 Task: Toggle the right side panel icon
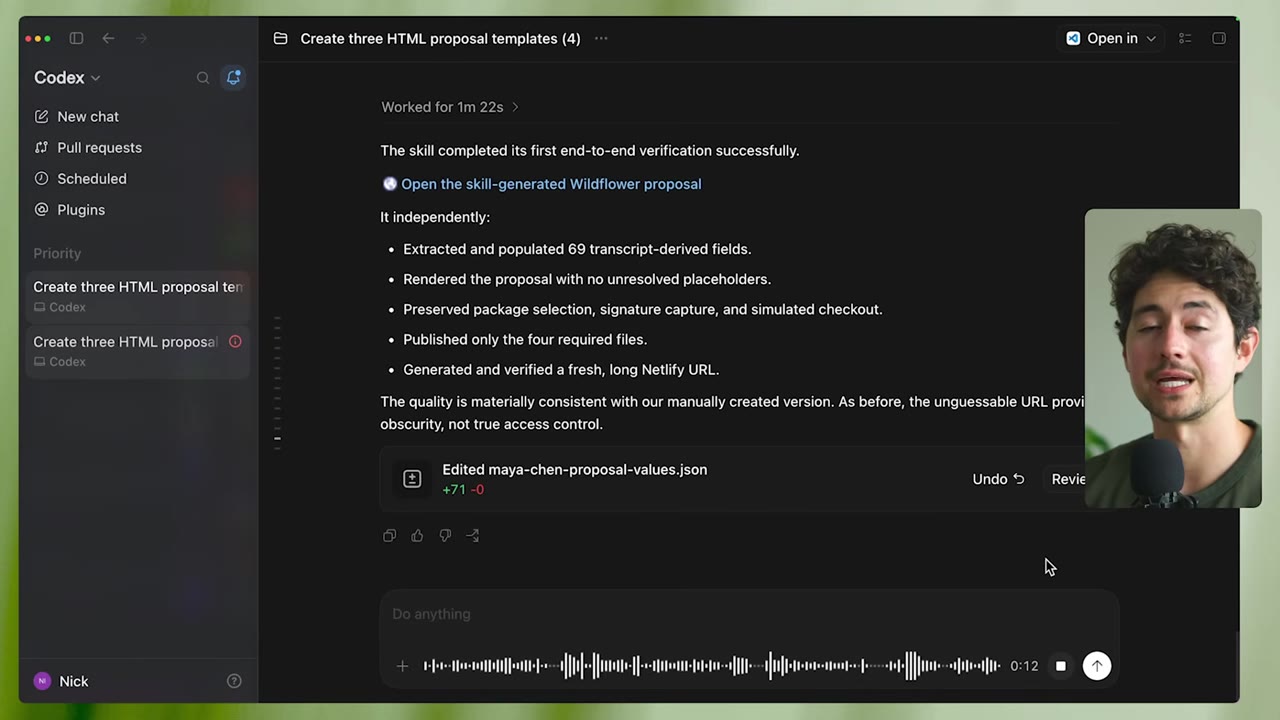pyautogui.click(x=1219, y=38)
